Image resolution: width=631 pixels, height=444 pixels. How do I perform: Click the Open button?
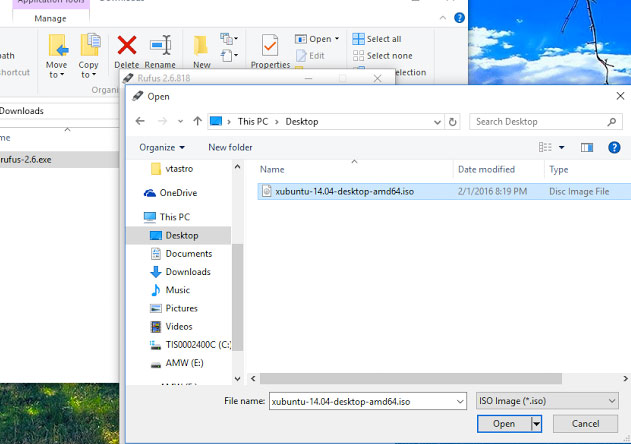pyautogui.click(x=504, y=424)
